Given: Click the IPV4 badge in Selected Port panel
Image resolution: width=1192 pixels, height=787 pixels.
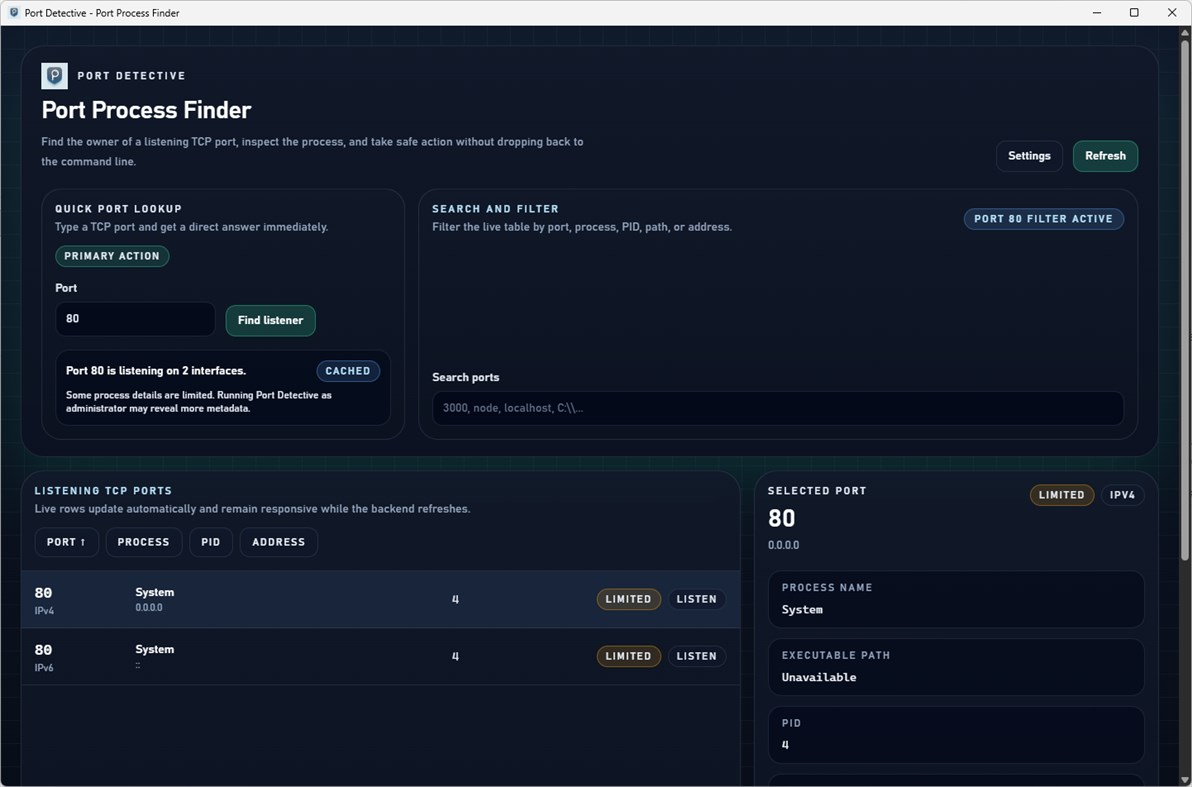Looking at the screenshot, I should pyautogui.click(x=1122, y=494).
